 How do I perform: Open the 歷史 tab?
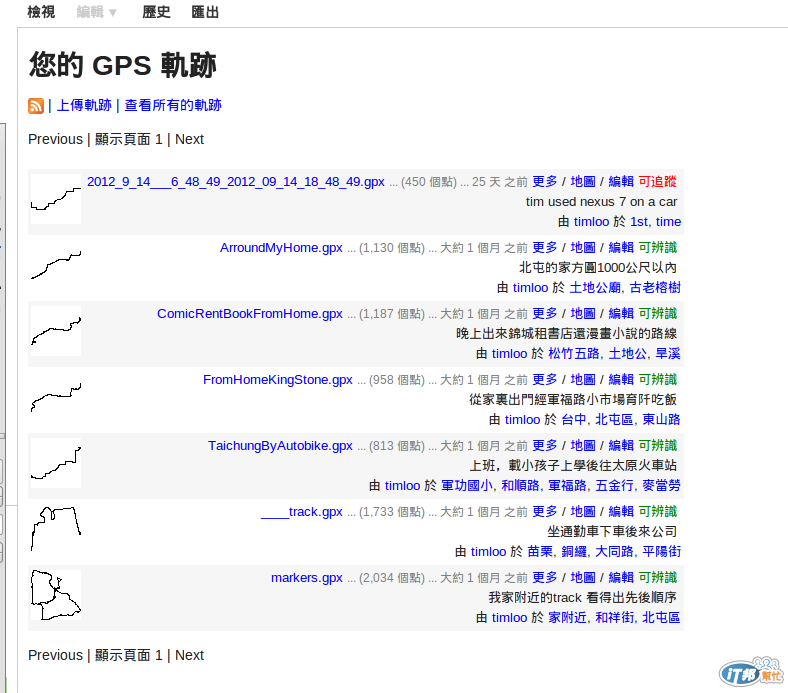click(156, 12)
